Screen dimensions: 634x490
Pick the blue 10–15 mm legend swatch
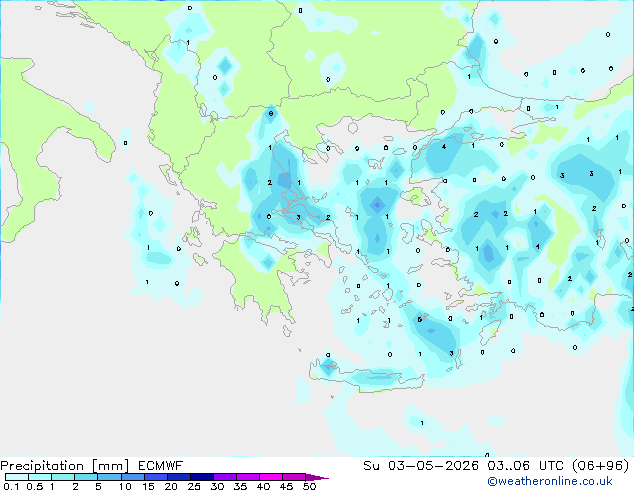click(133, 477)
